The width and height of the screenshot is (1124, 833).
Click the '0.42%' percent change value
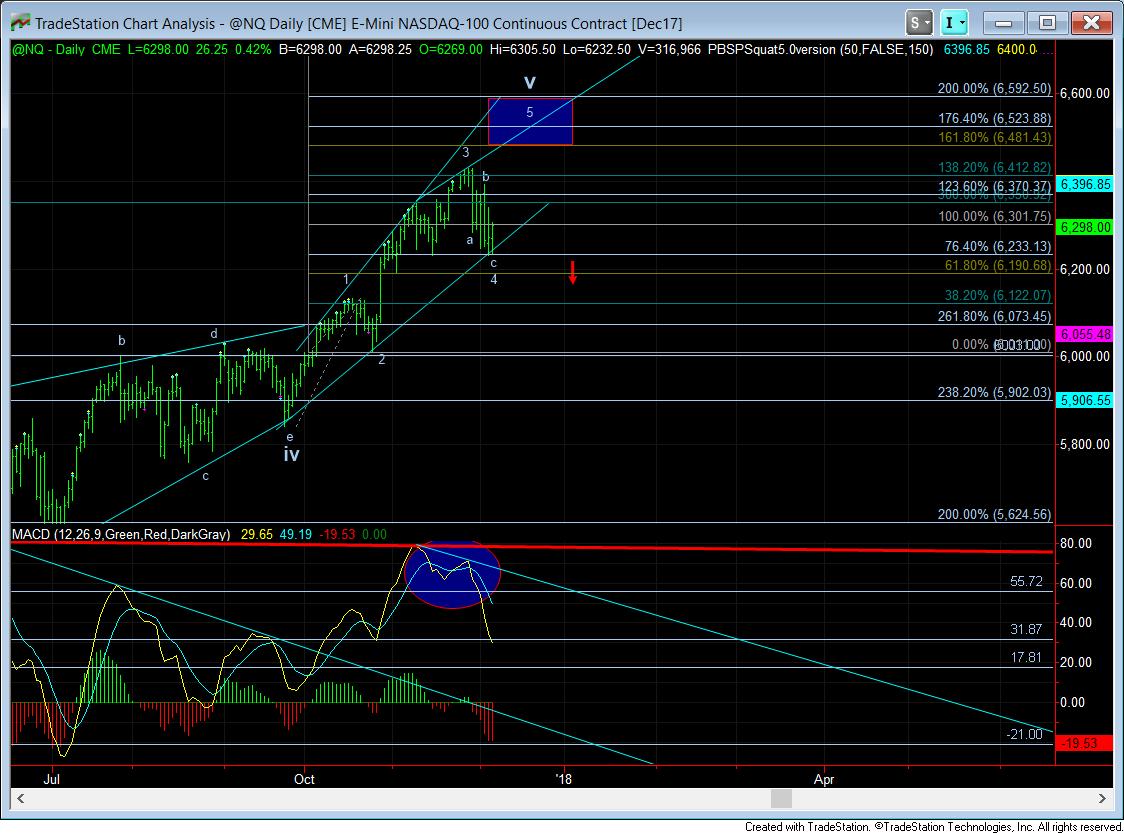[x=253, y=49]
